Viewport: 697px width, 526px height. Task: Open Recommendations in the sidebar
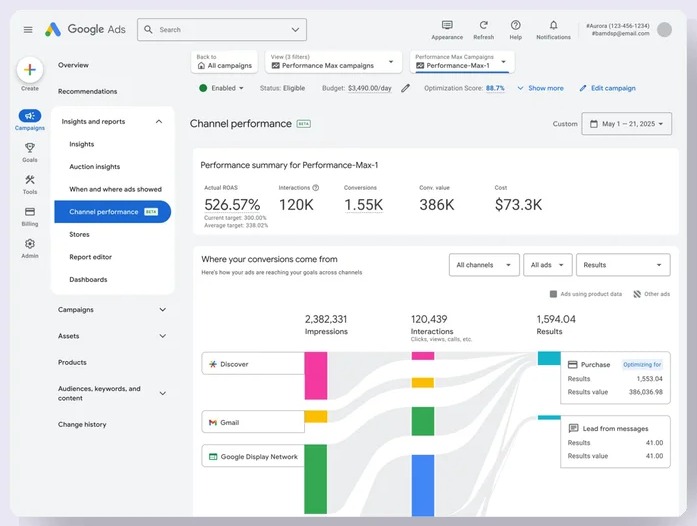(88, 91)
